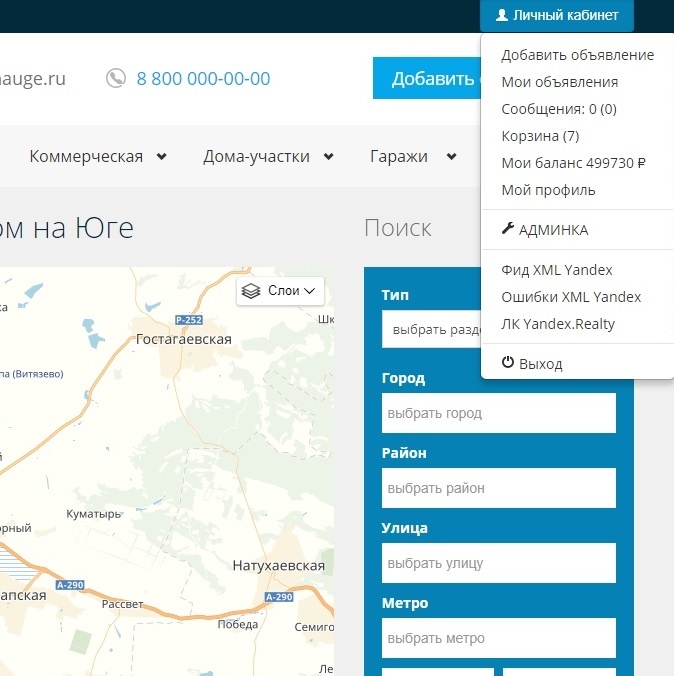Click the layers stack icon on map

(251, 291)
